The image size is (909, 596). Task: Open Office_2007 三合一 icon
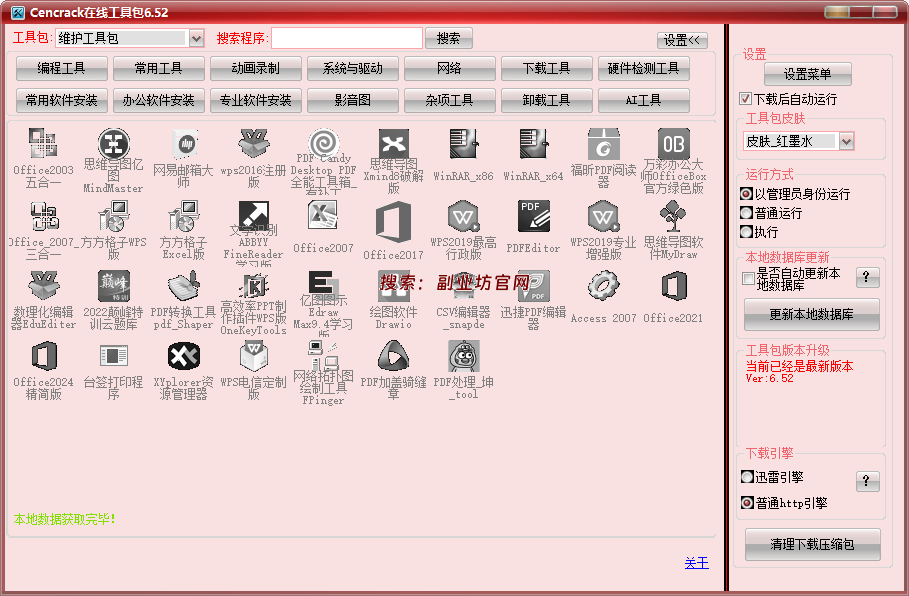pos(43,216)
